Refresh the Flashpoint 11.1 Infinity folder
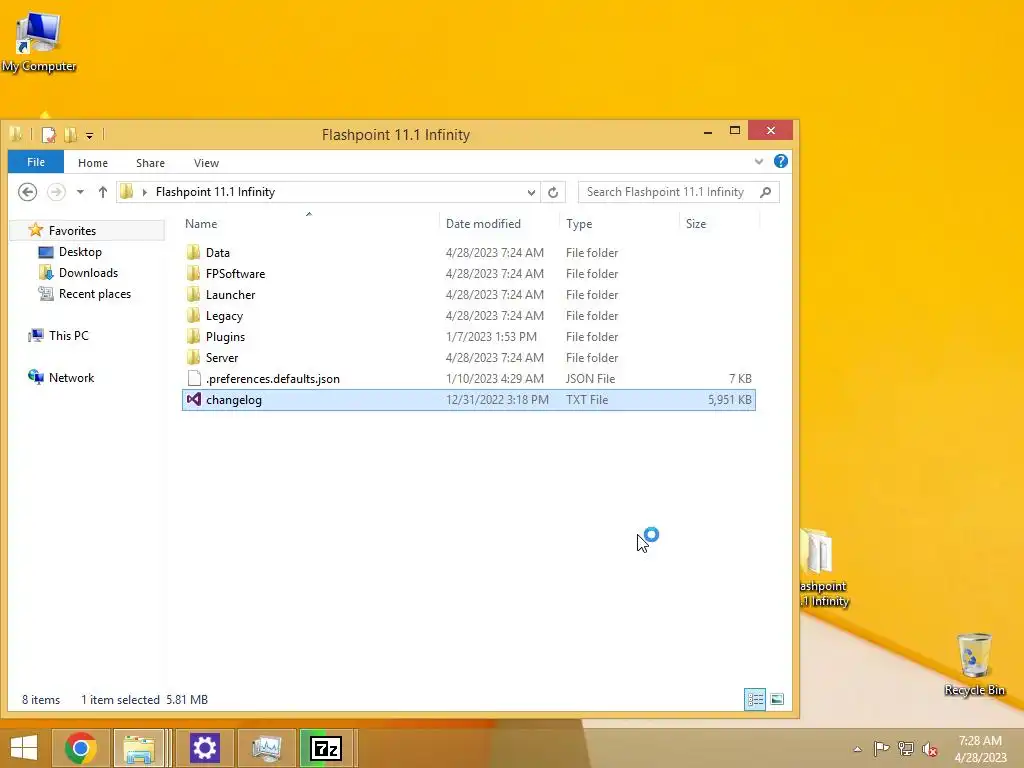This screenshot has height=768, width=1024. [x=553, y=192]
